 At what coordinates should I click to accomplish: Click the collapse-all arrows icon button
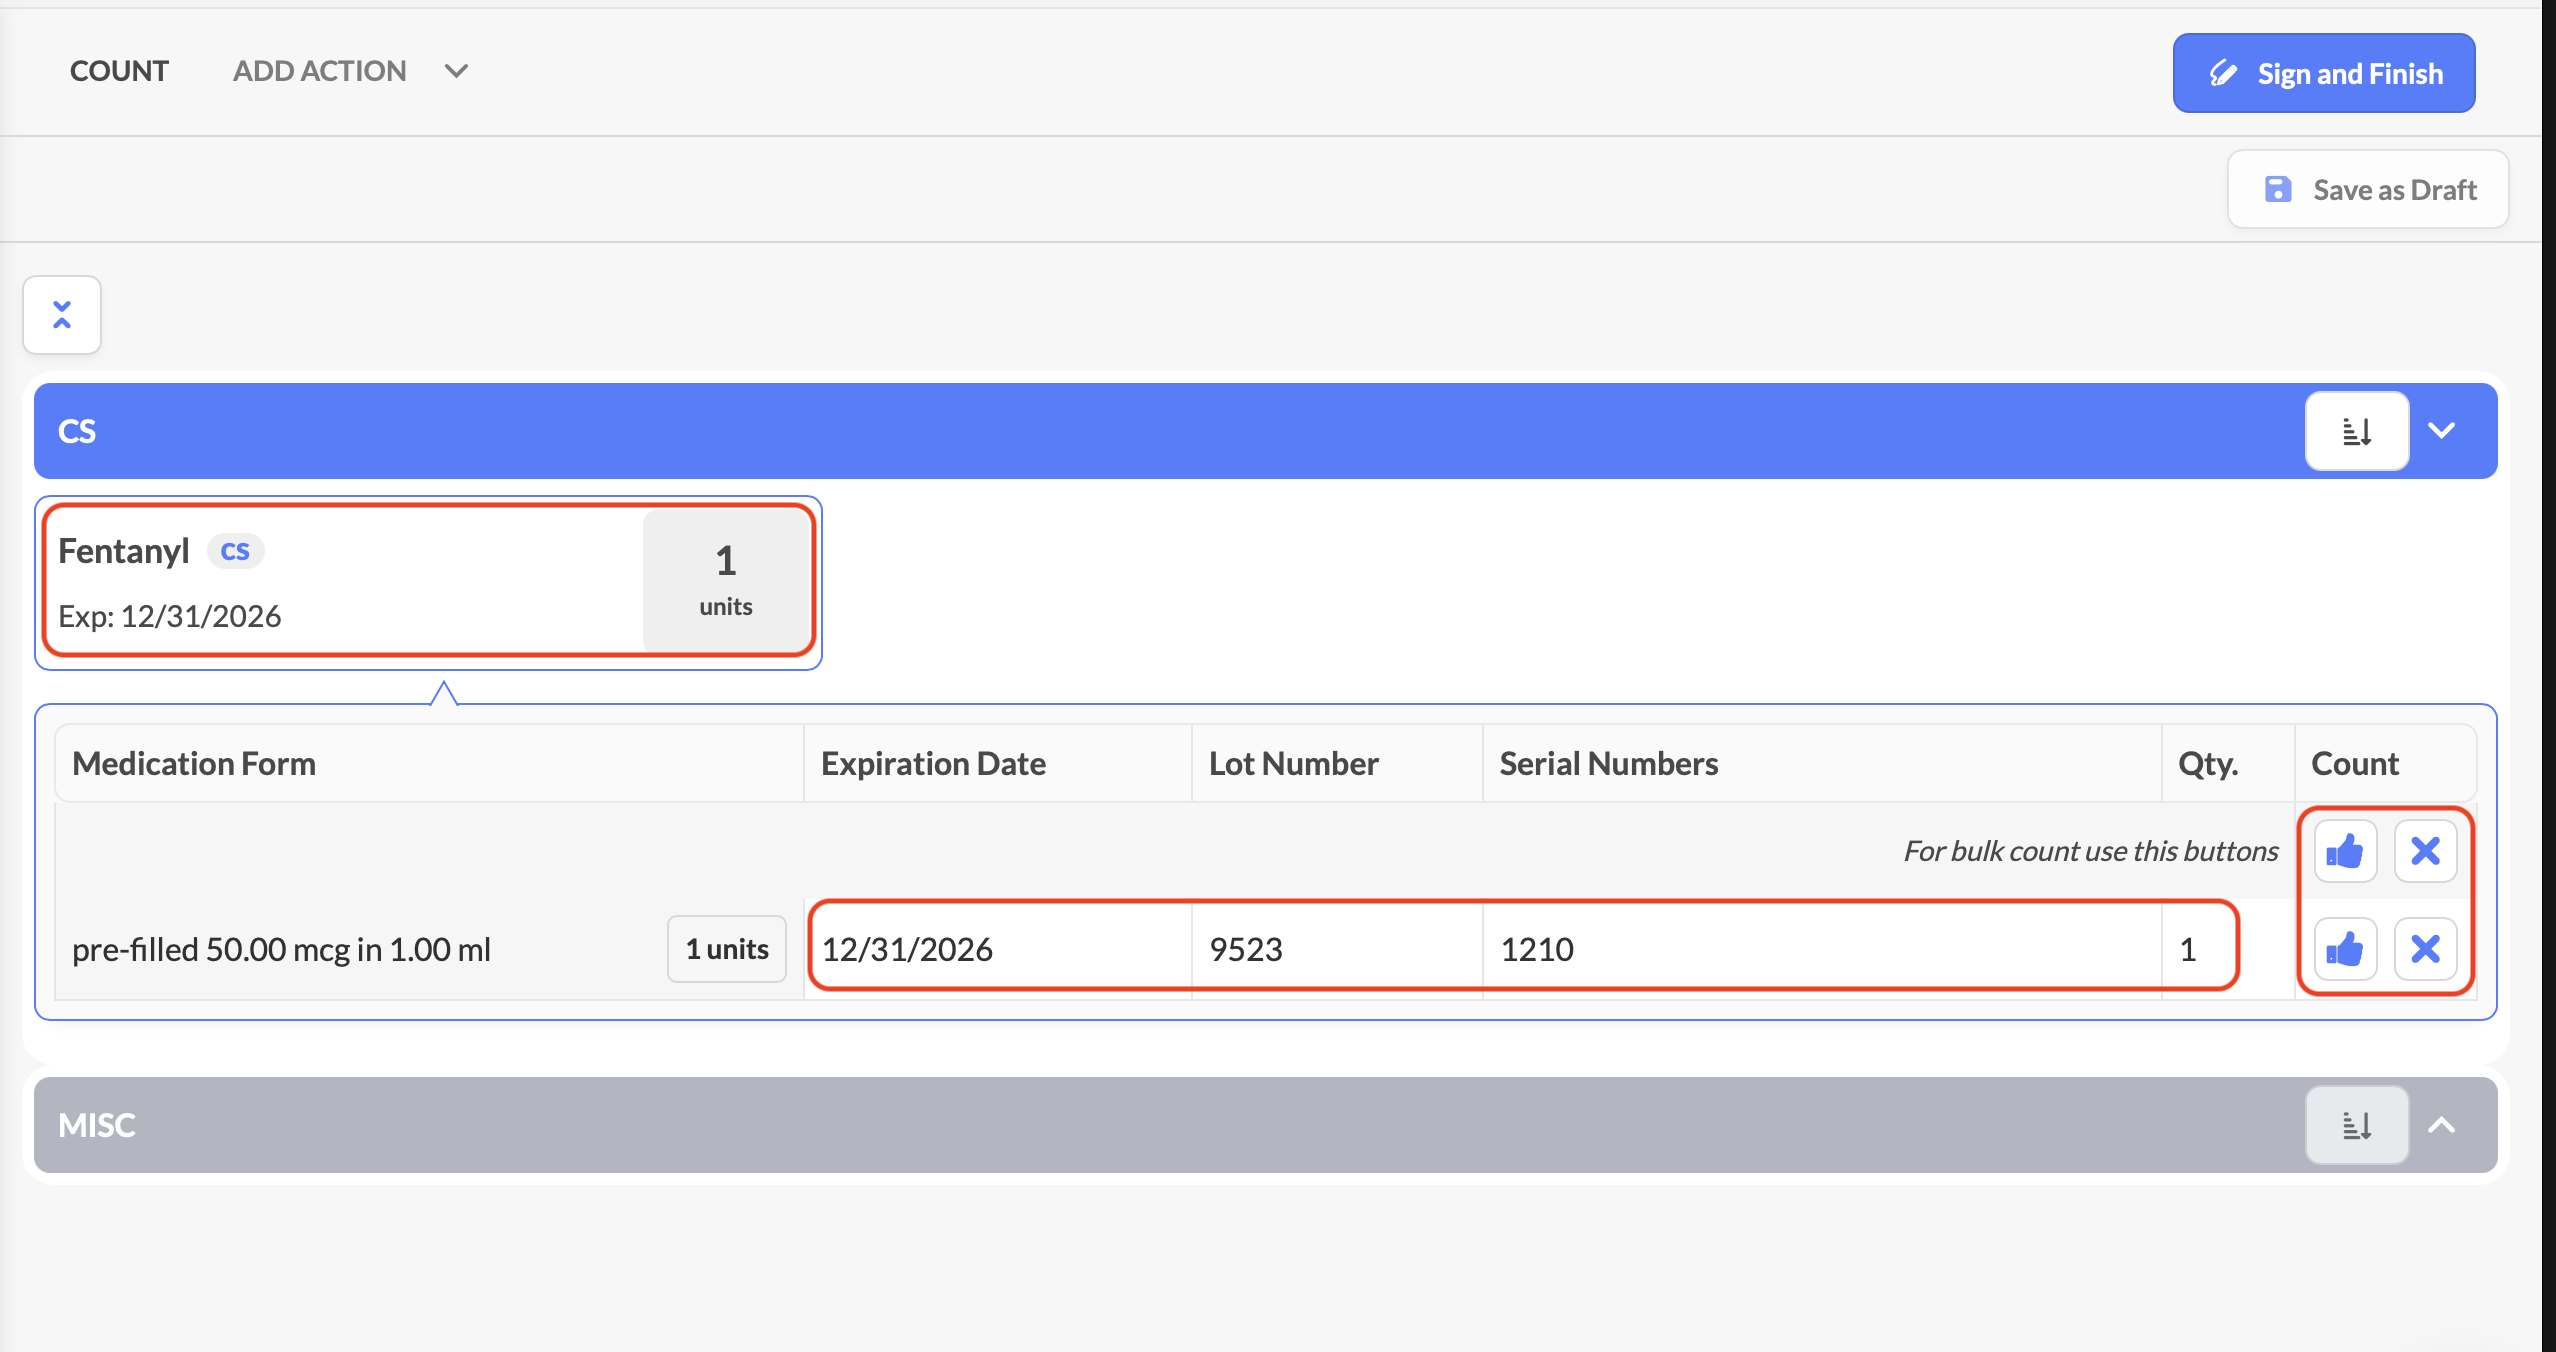click(x=62, y=315)
